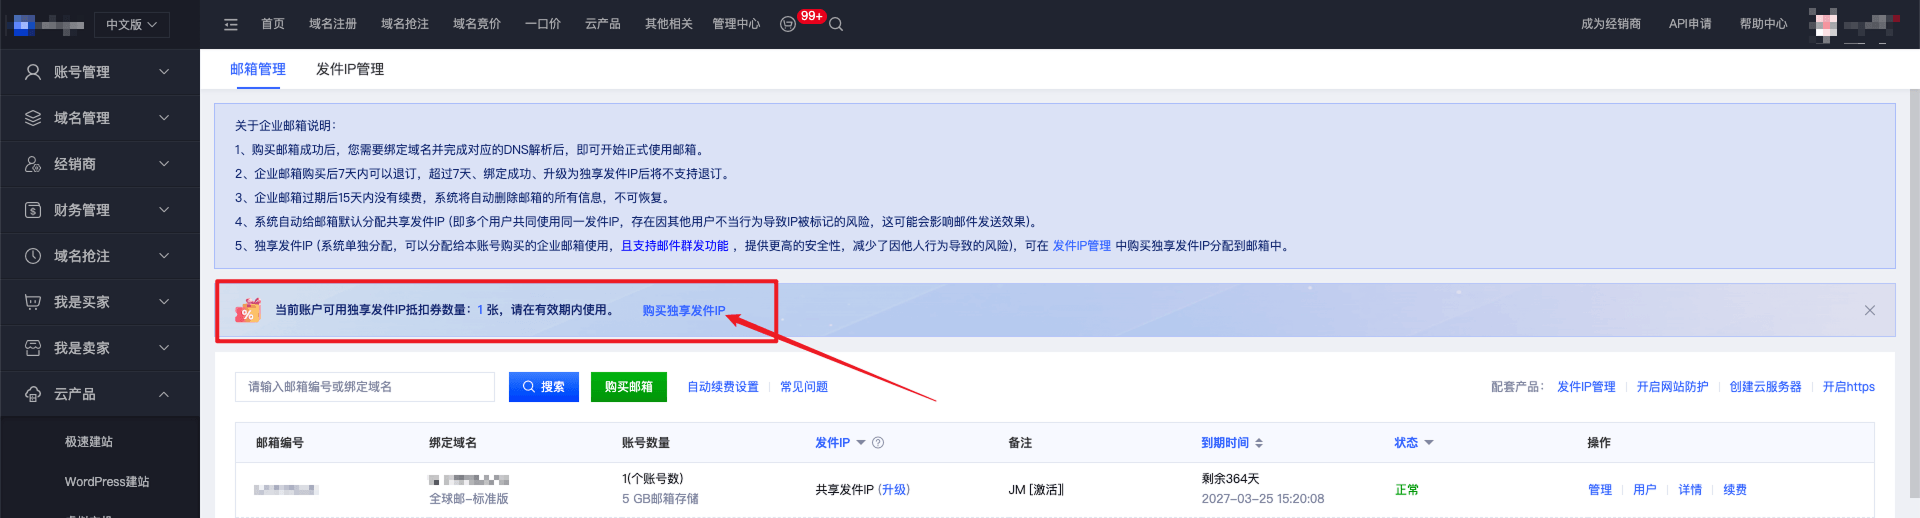Click the sort arrows next to 到期时间
This screenshot has width=1920, height=518.
(x=1259, y=443)
